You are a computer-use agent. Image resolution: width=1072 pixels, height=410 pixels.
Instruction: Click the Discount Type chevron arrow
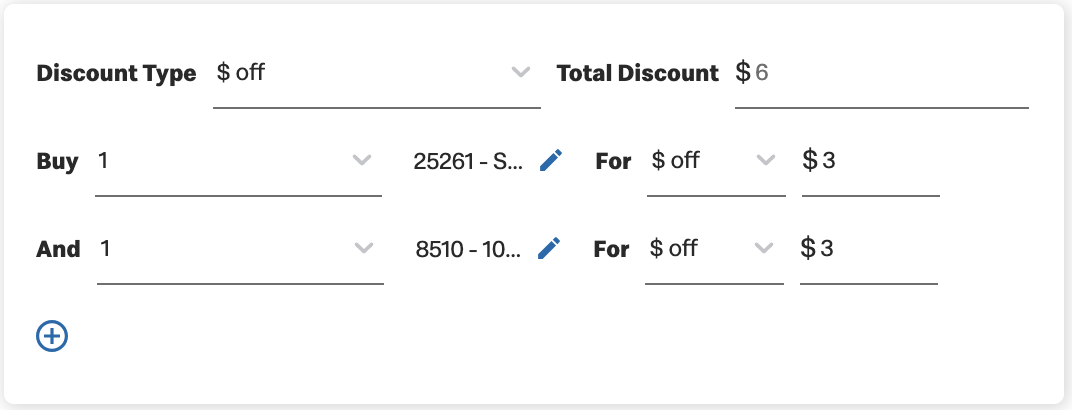521,72
